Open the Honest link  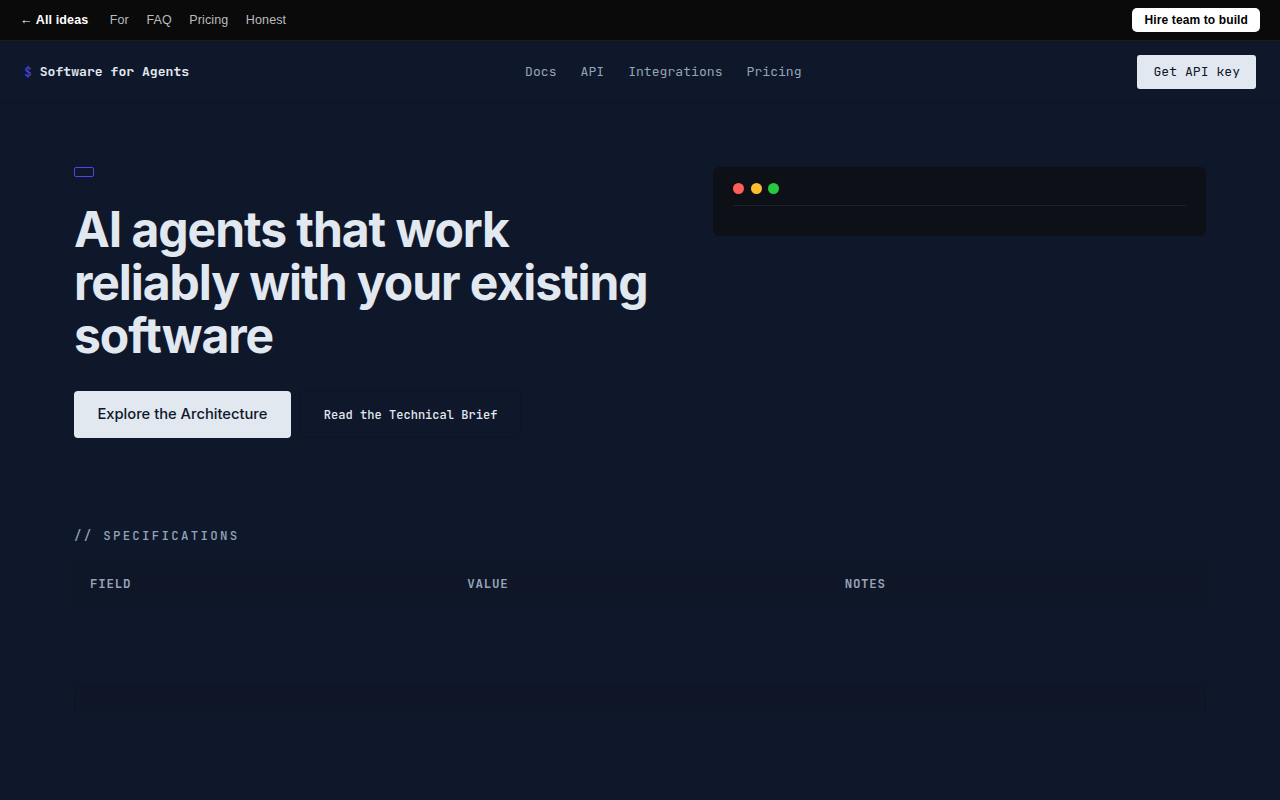(x=266, y=20)
